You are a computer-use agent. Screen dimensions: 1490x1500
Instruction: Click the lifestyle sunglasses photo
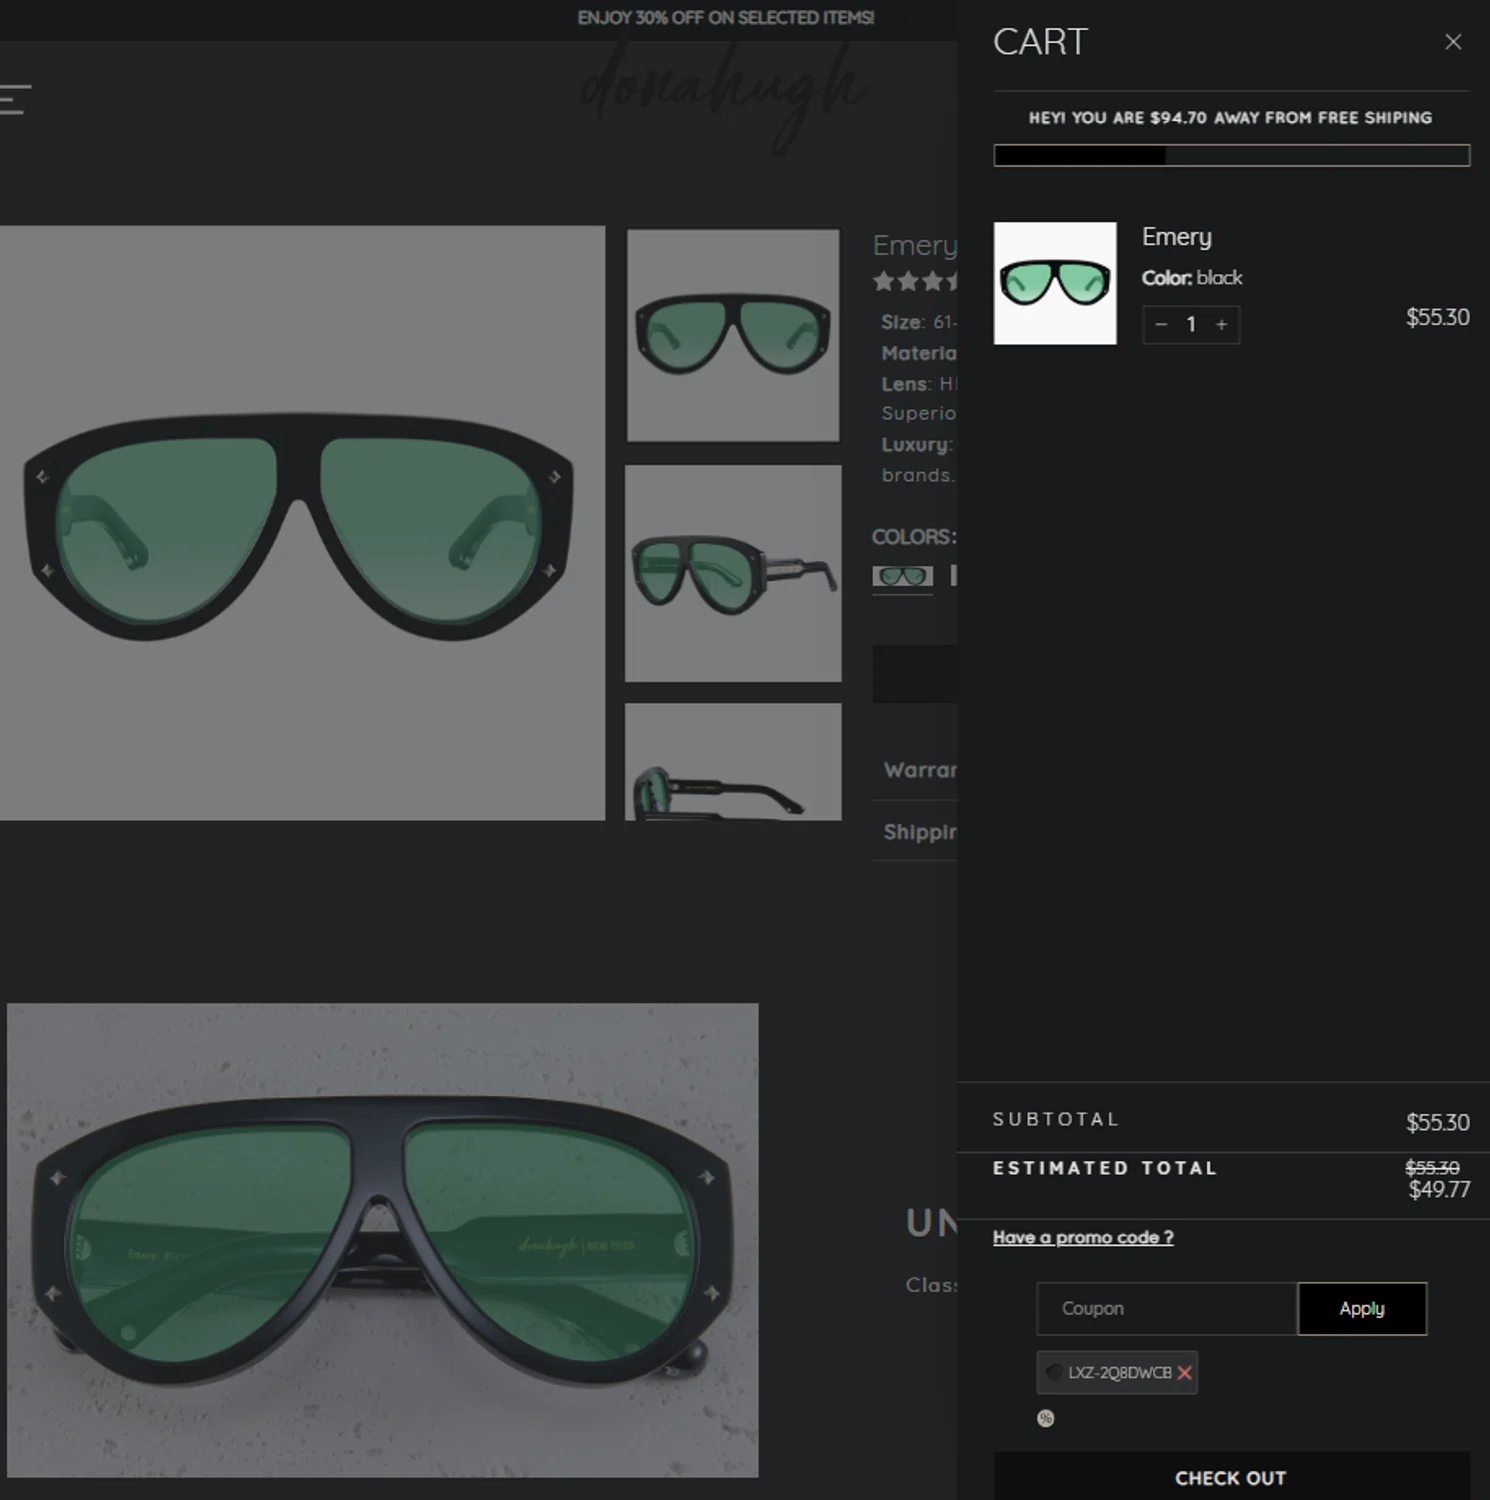tap(383, 1240)
